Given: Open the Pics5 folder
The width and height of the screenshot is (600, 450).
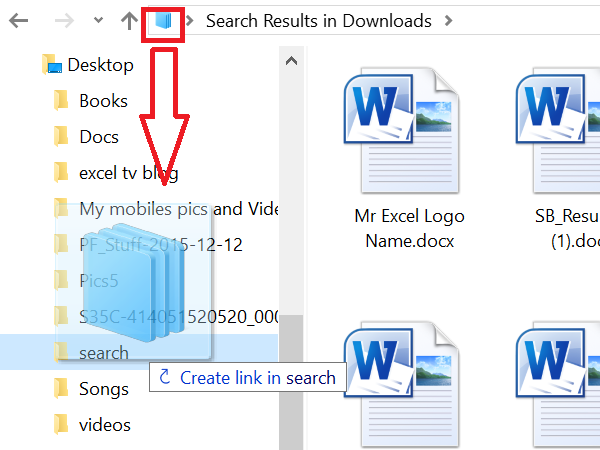Looking at the screenshot, I should tap(98, 281).
